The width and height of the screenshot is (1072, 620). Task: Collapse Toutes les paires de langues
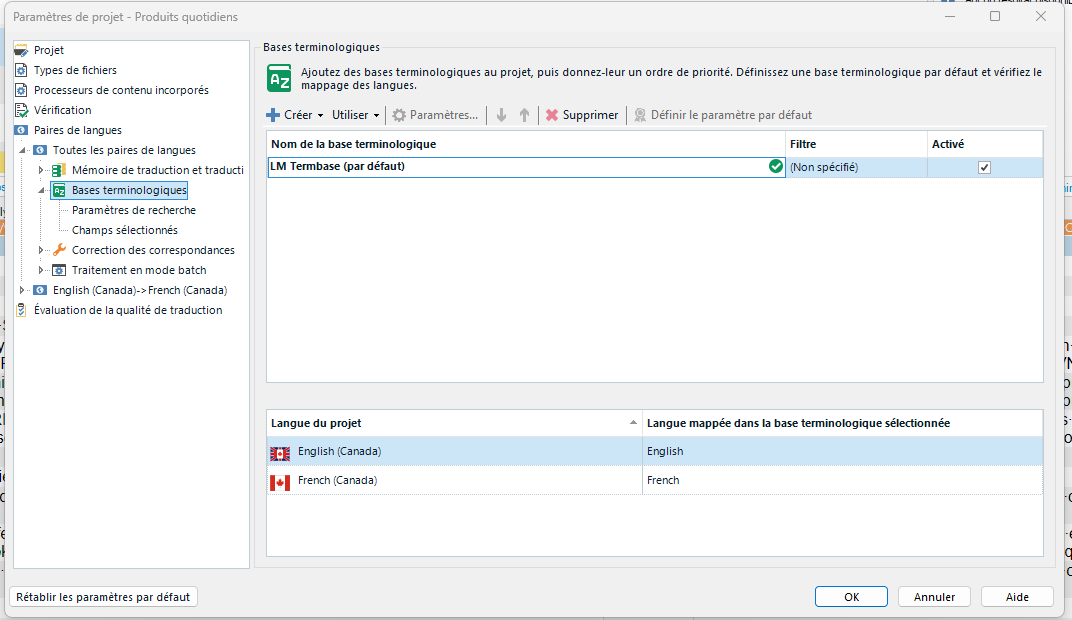[22, 148]
